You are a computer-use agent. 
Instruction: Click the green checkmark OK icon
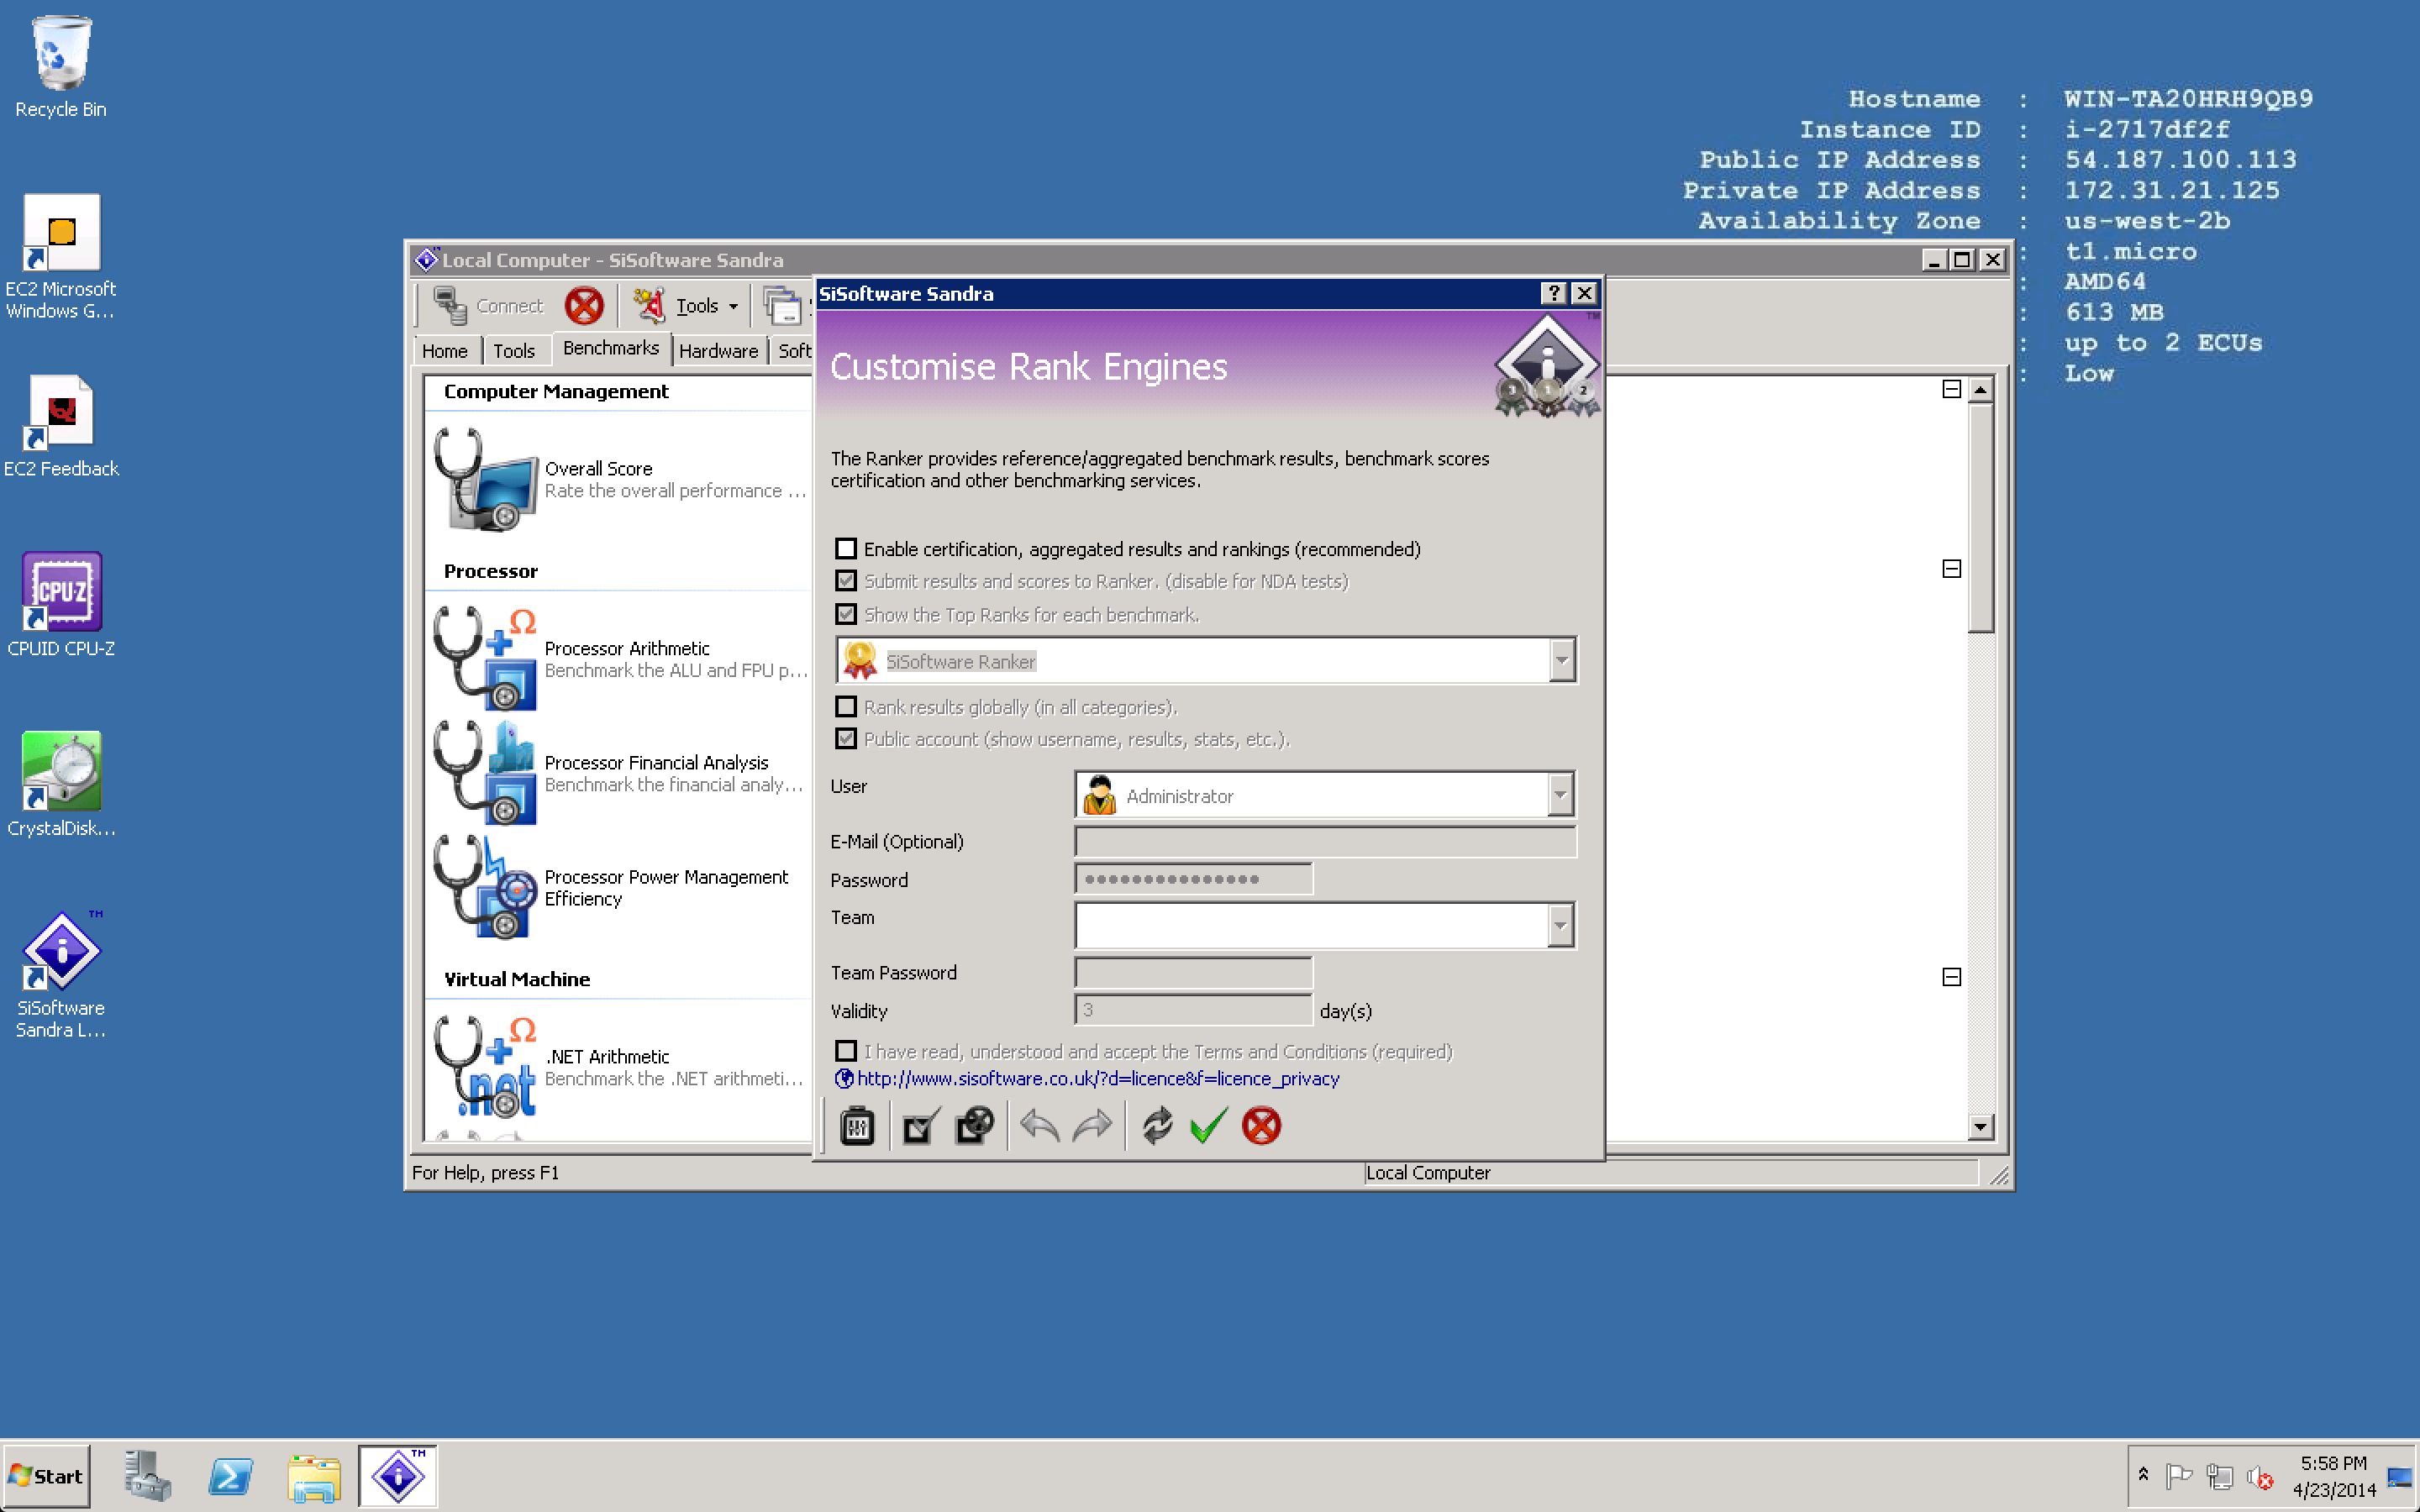pyautogui.click(x=1208, y=1126)
